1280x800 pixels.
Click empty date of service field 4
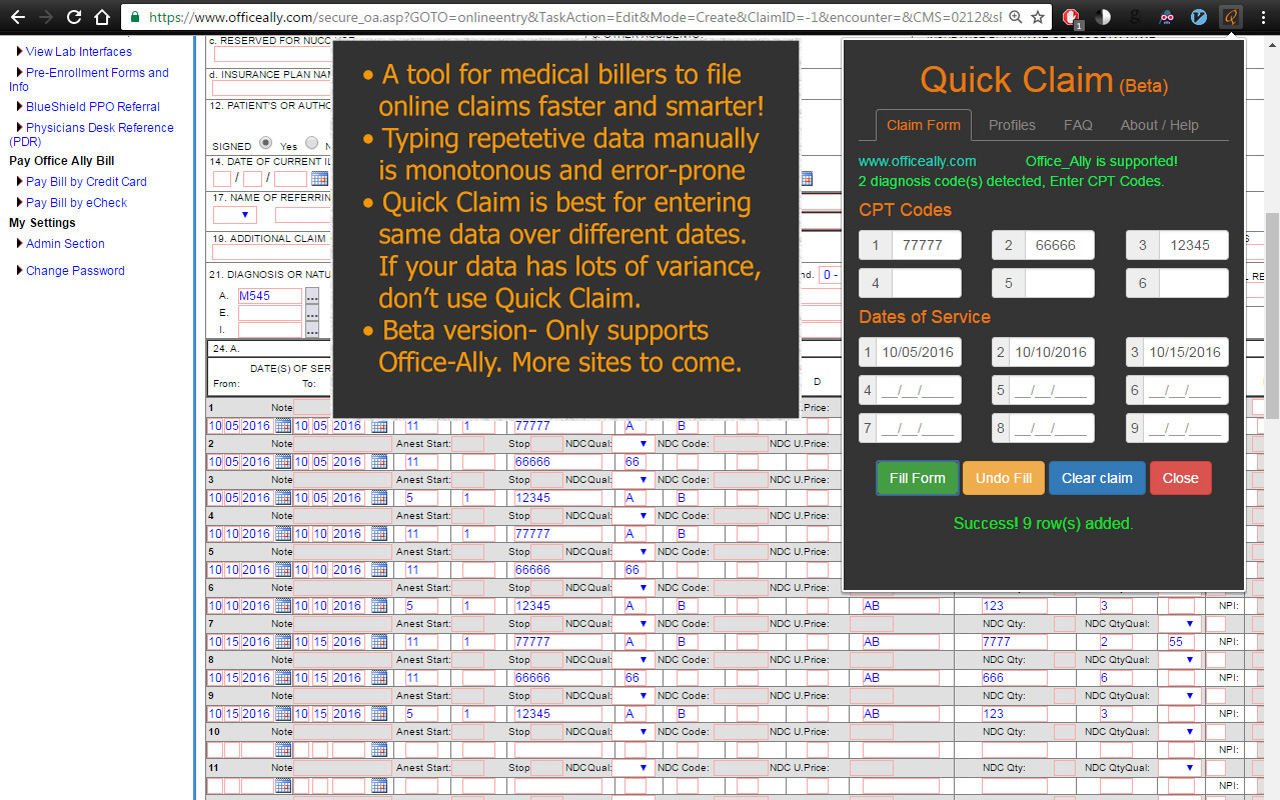pos(918,391)
